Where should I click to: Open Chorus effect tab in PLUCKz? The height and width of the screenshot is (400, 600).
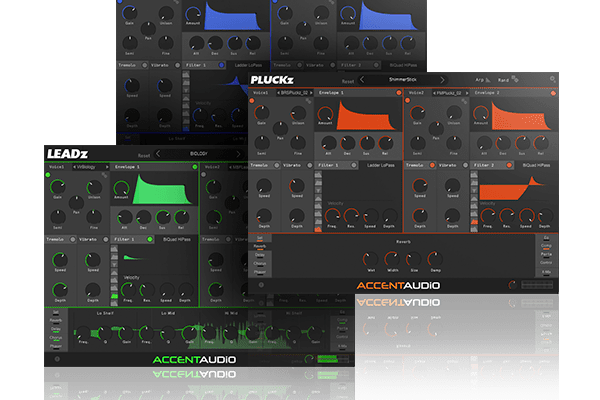click(x=260, y=264)
